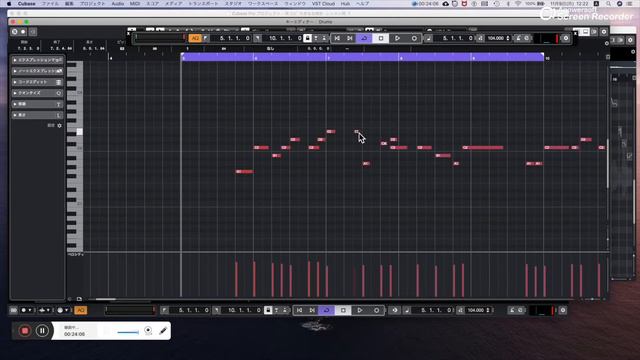Viewport: 640px width, 360px height.
Task: Adjust tempo stepper in bottom transport bar
Action: coord(488,310)
